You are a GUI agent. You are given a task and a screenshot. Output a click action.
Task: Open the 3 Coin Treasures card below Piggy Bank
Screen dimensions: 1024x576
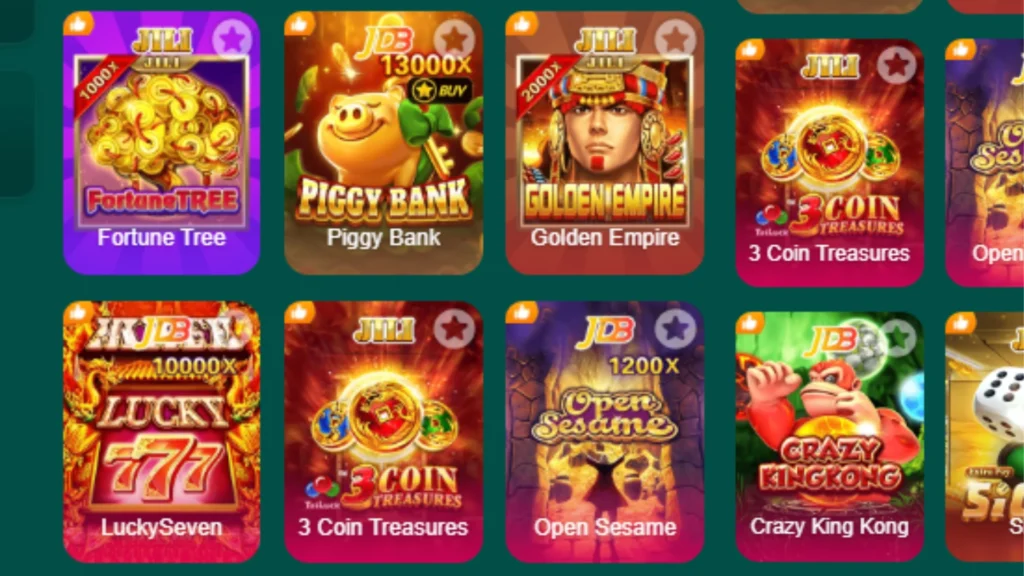384,431
